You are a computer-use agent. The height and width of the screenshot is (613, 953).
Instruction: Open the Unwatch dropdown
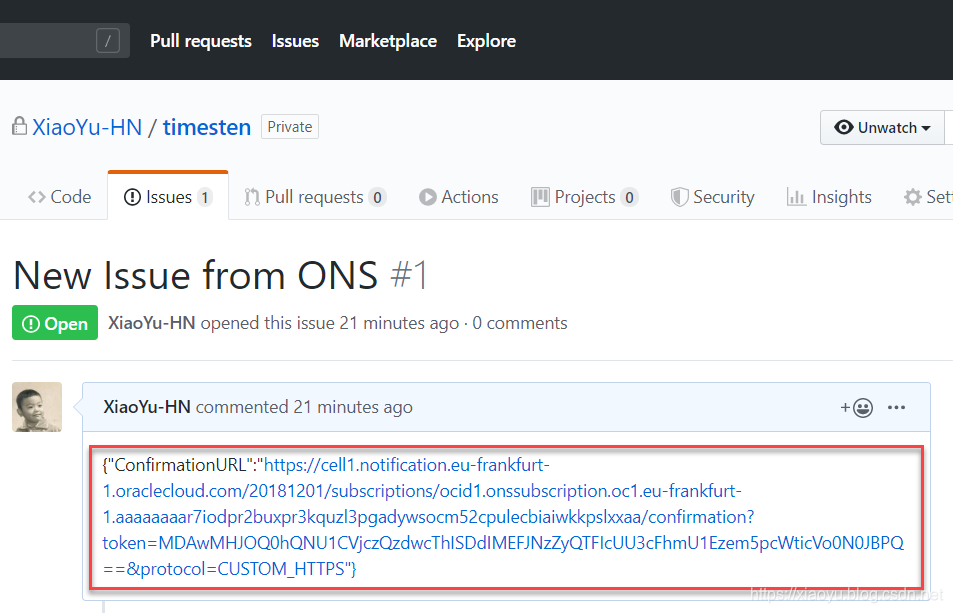pos(882,128)
